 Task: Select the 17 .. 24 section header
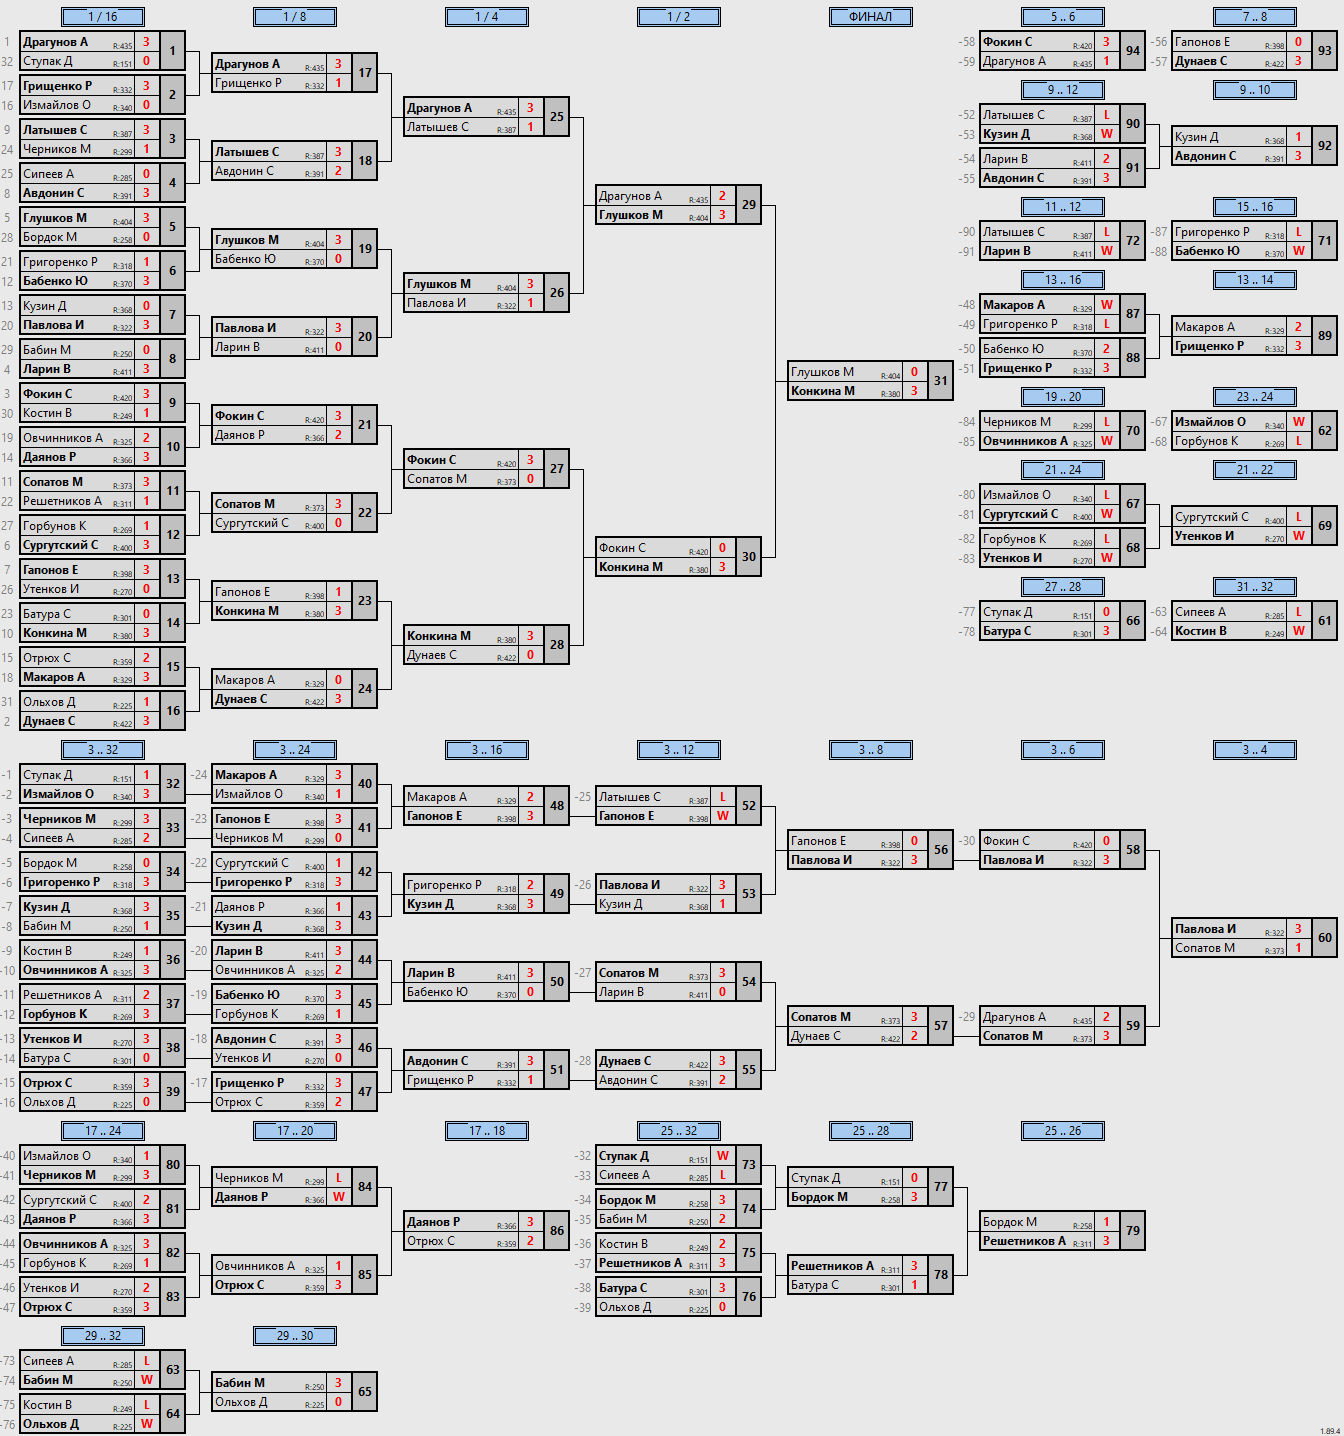coord(103,1131)
